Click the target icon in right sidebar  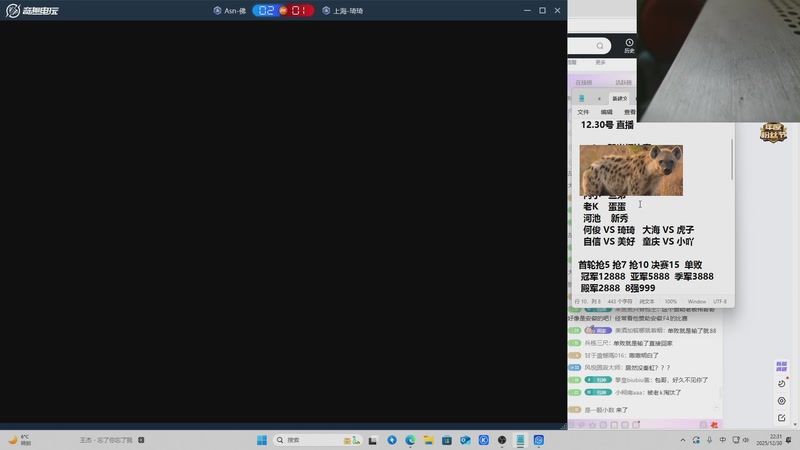pyautogui.click(x=782, y=401)
